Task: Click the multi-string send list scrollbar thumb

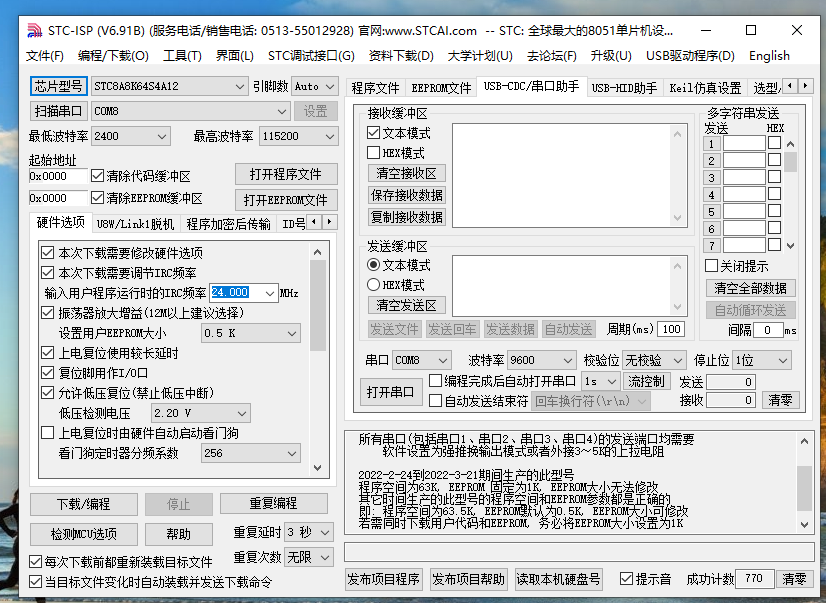Action: 790,162
